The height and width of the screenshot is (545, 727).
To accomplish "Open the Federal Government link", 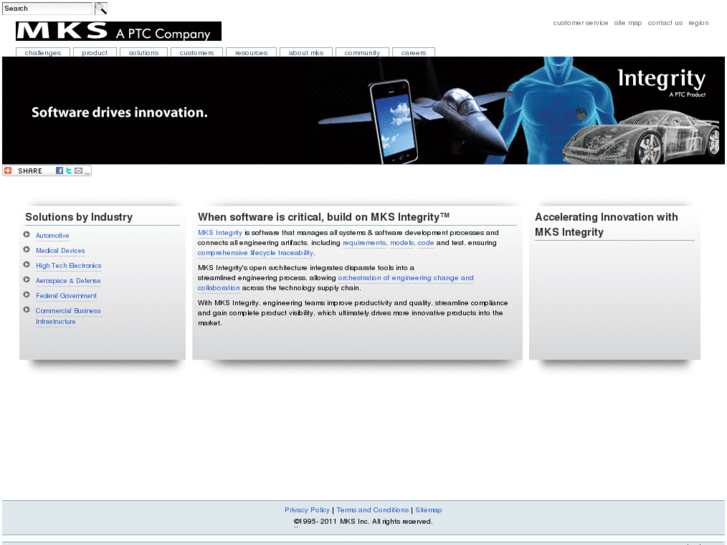I will [x=66, y=296].
